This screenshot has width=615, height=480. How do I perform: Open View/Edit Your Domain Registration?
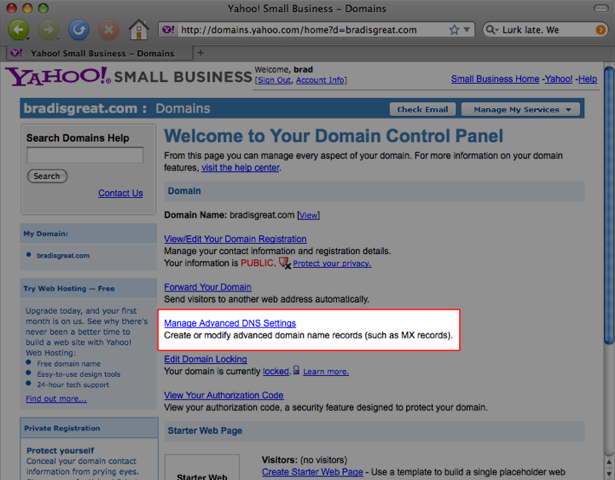[235, 239]
